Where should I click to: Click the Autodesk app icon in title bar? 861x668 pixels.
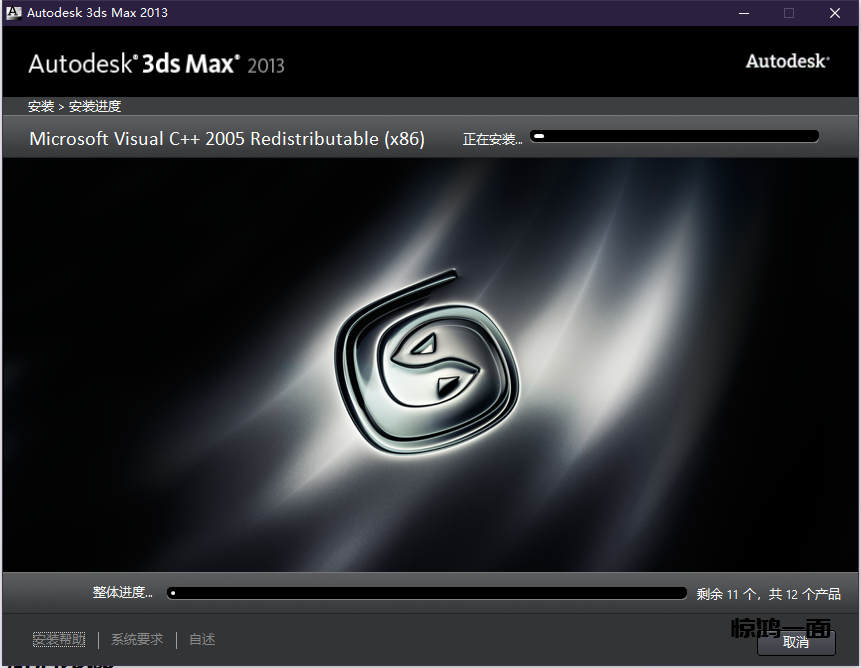click(13, 13)
